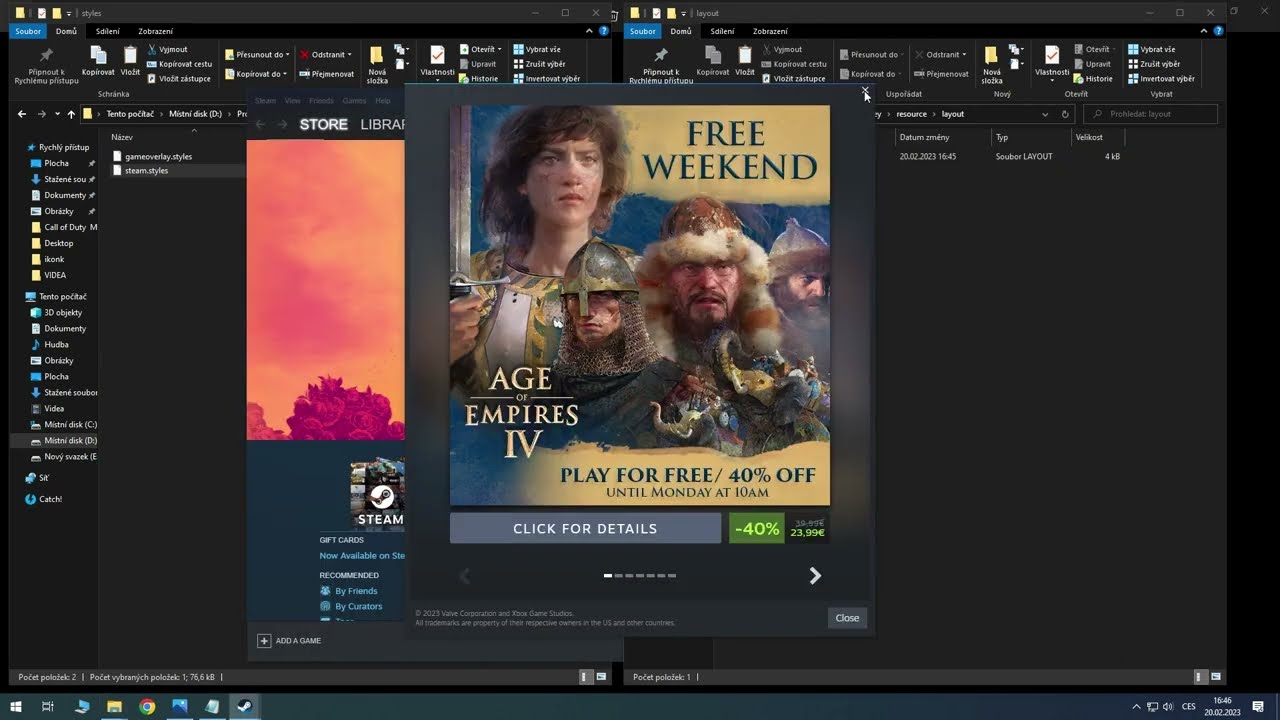
Task: Close the Steam promo with Close button
Action: (847, 618)
